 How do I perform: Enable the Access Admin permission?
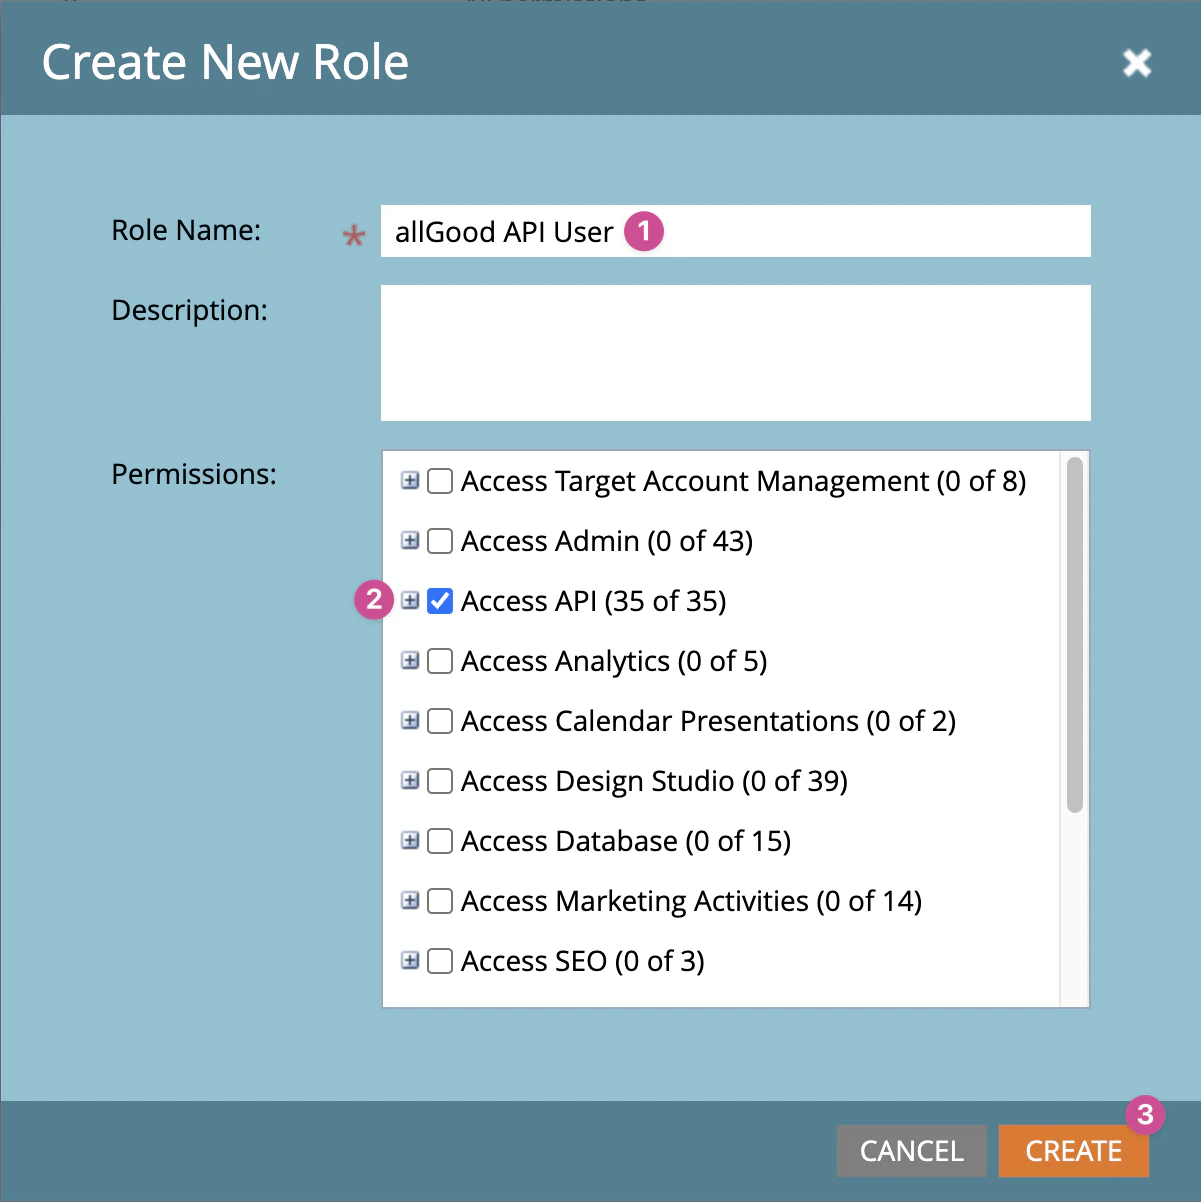pos(440,541)
